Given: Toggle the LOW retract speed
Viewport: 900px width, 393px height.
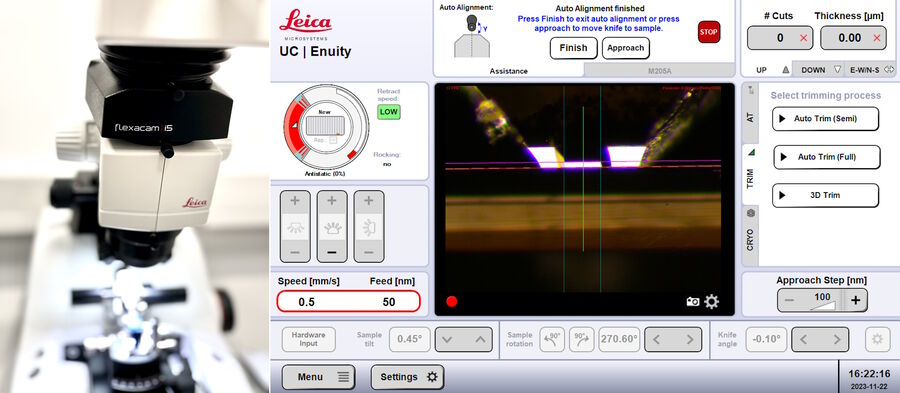Looking at the screenshot, I should tap(389, 112).
